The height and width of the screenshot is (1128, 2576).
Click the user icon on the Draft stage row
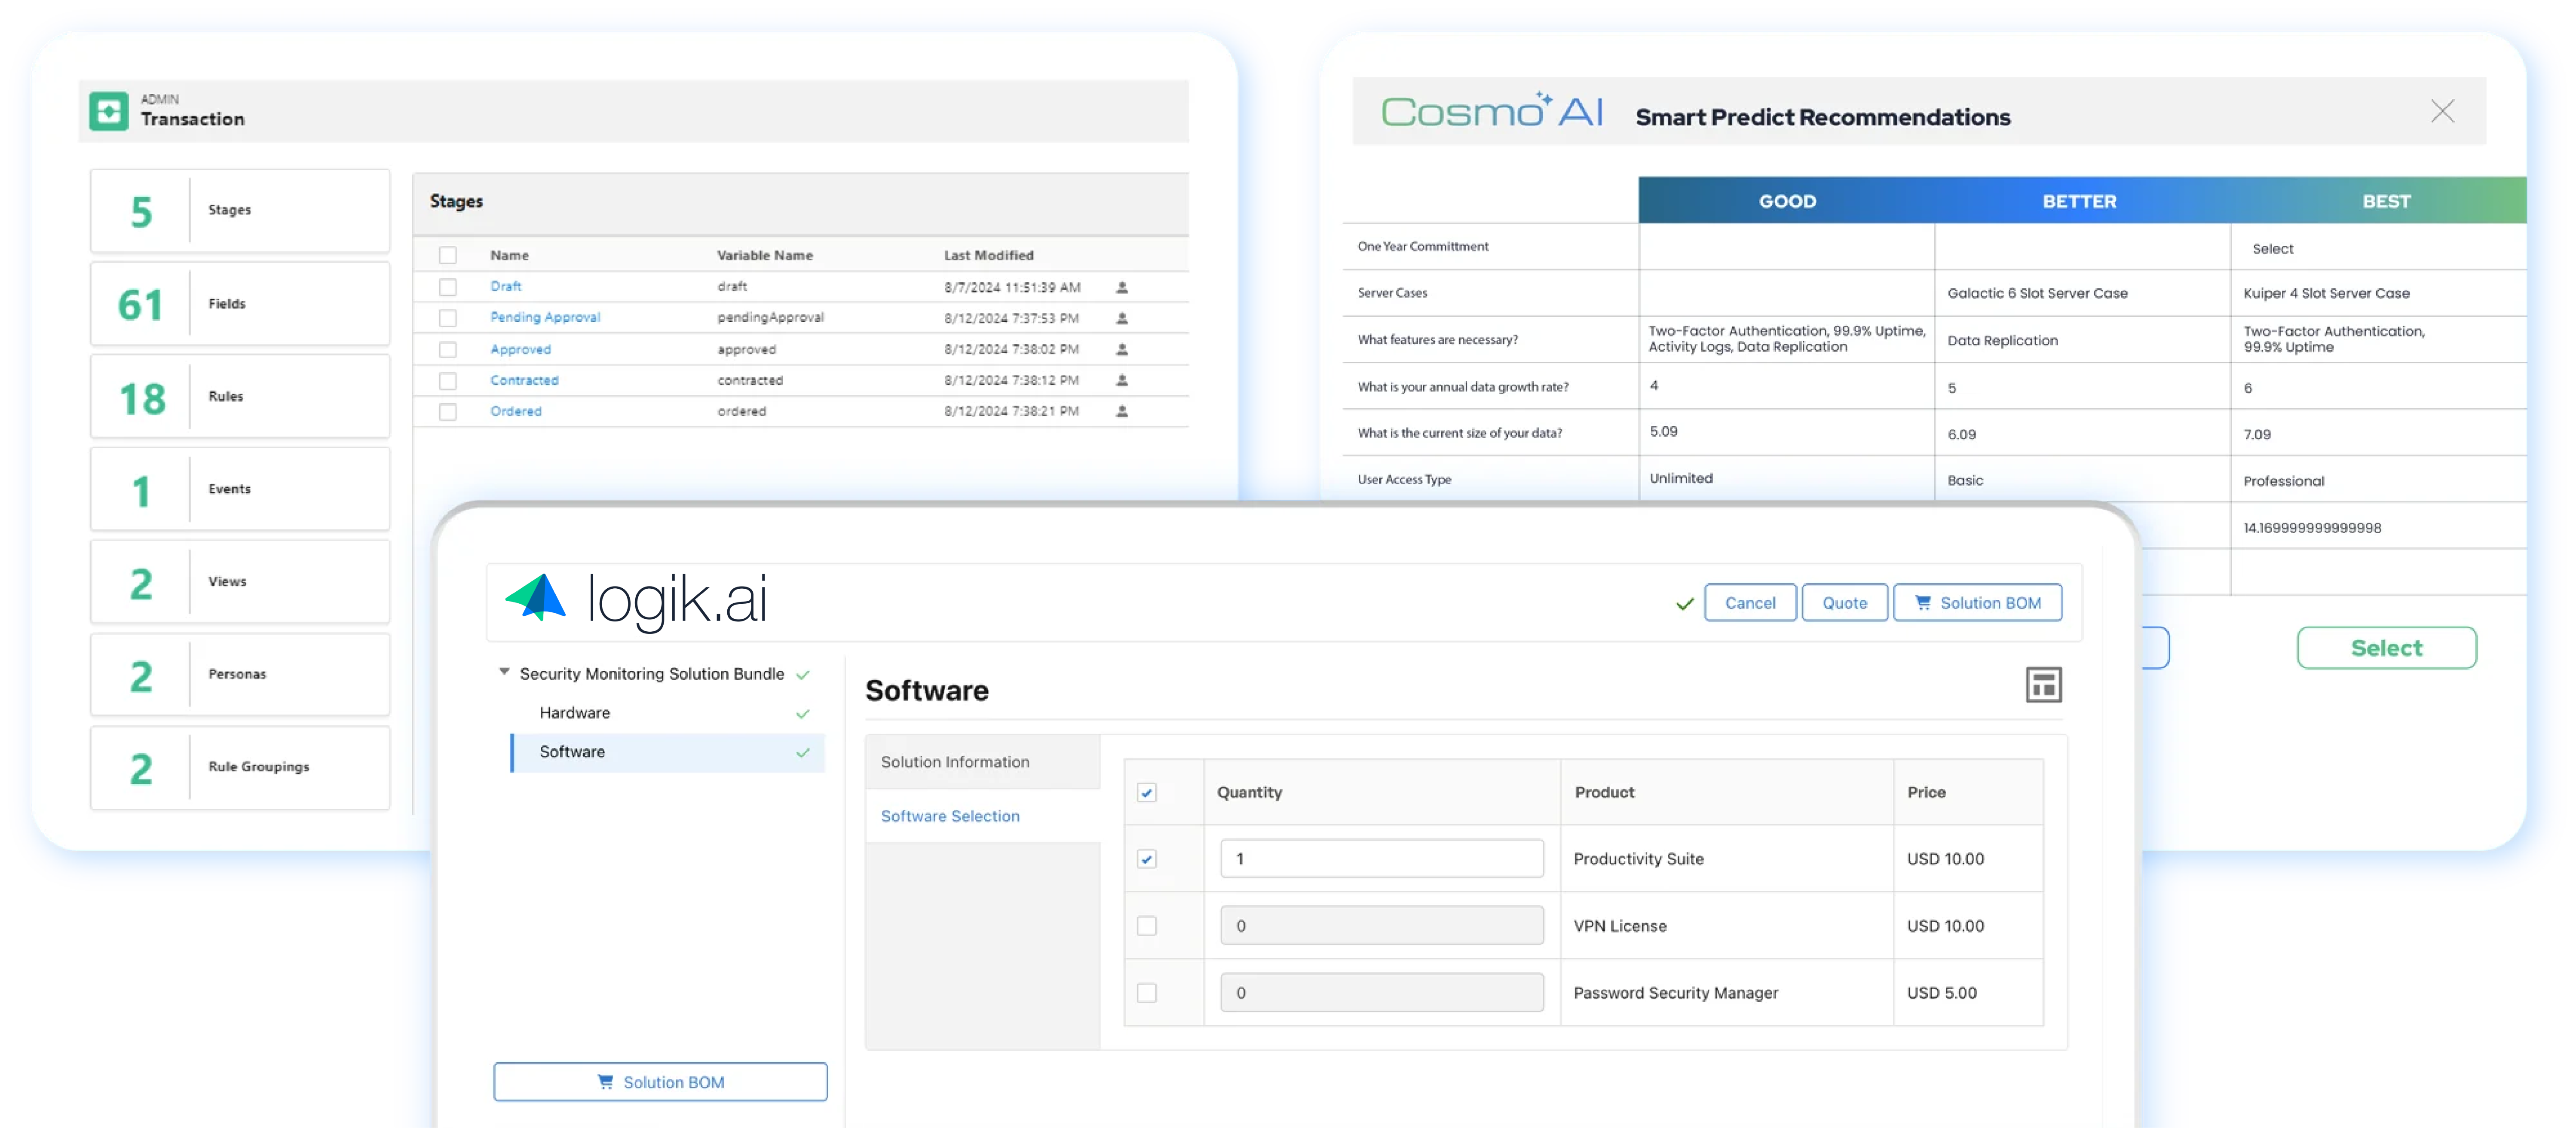tap(1122, 286)
